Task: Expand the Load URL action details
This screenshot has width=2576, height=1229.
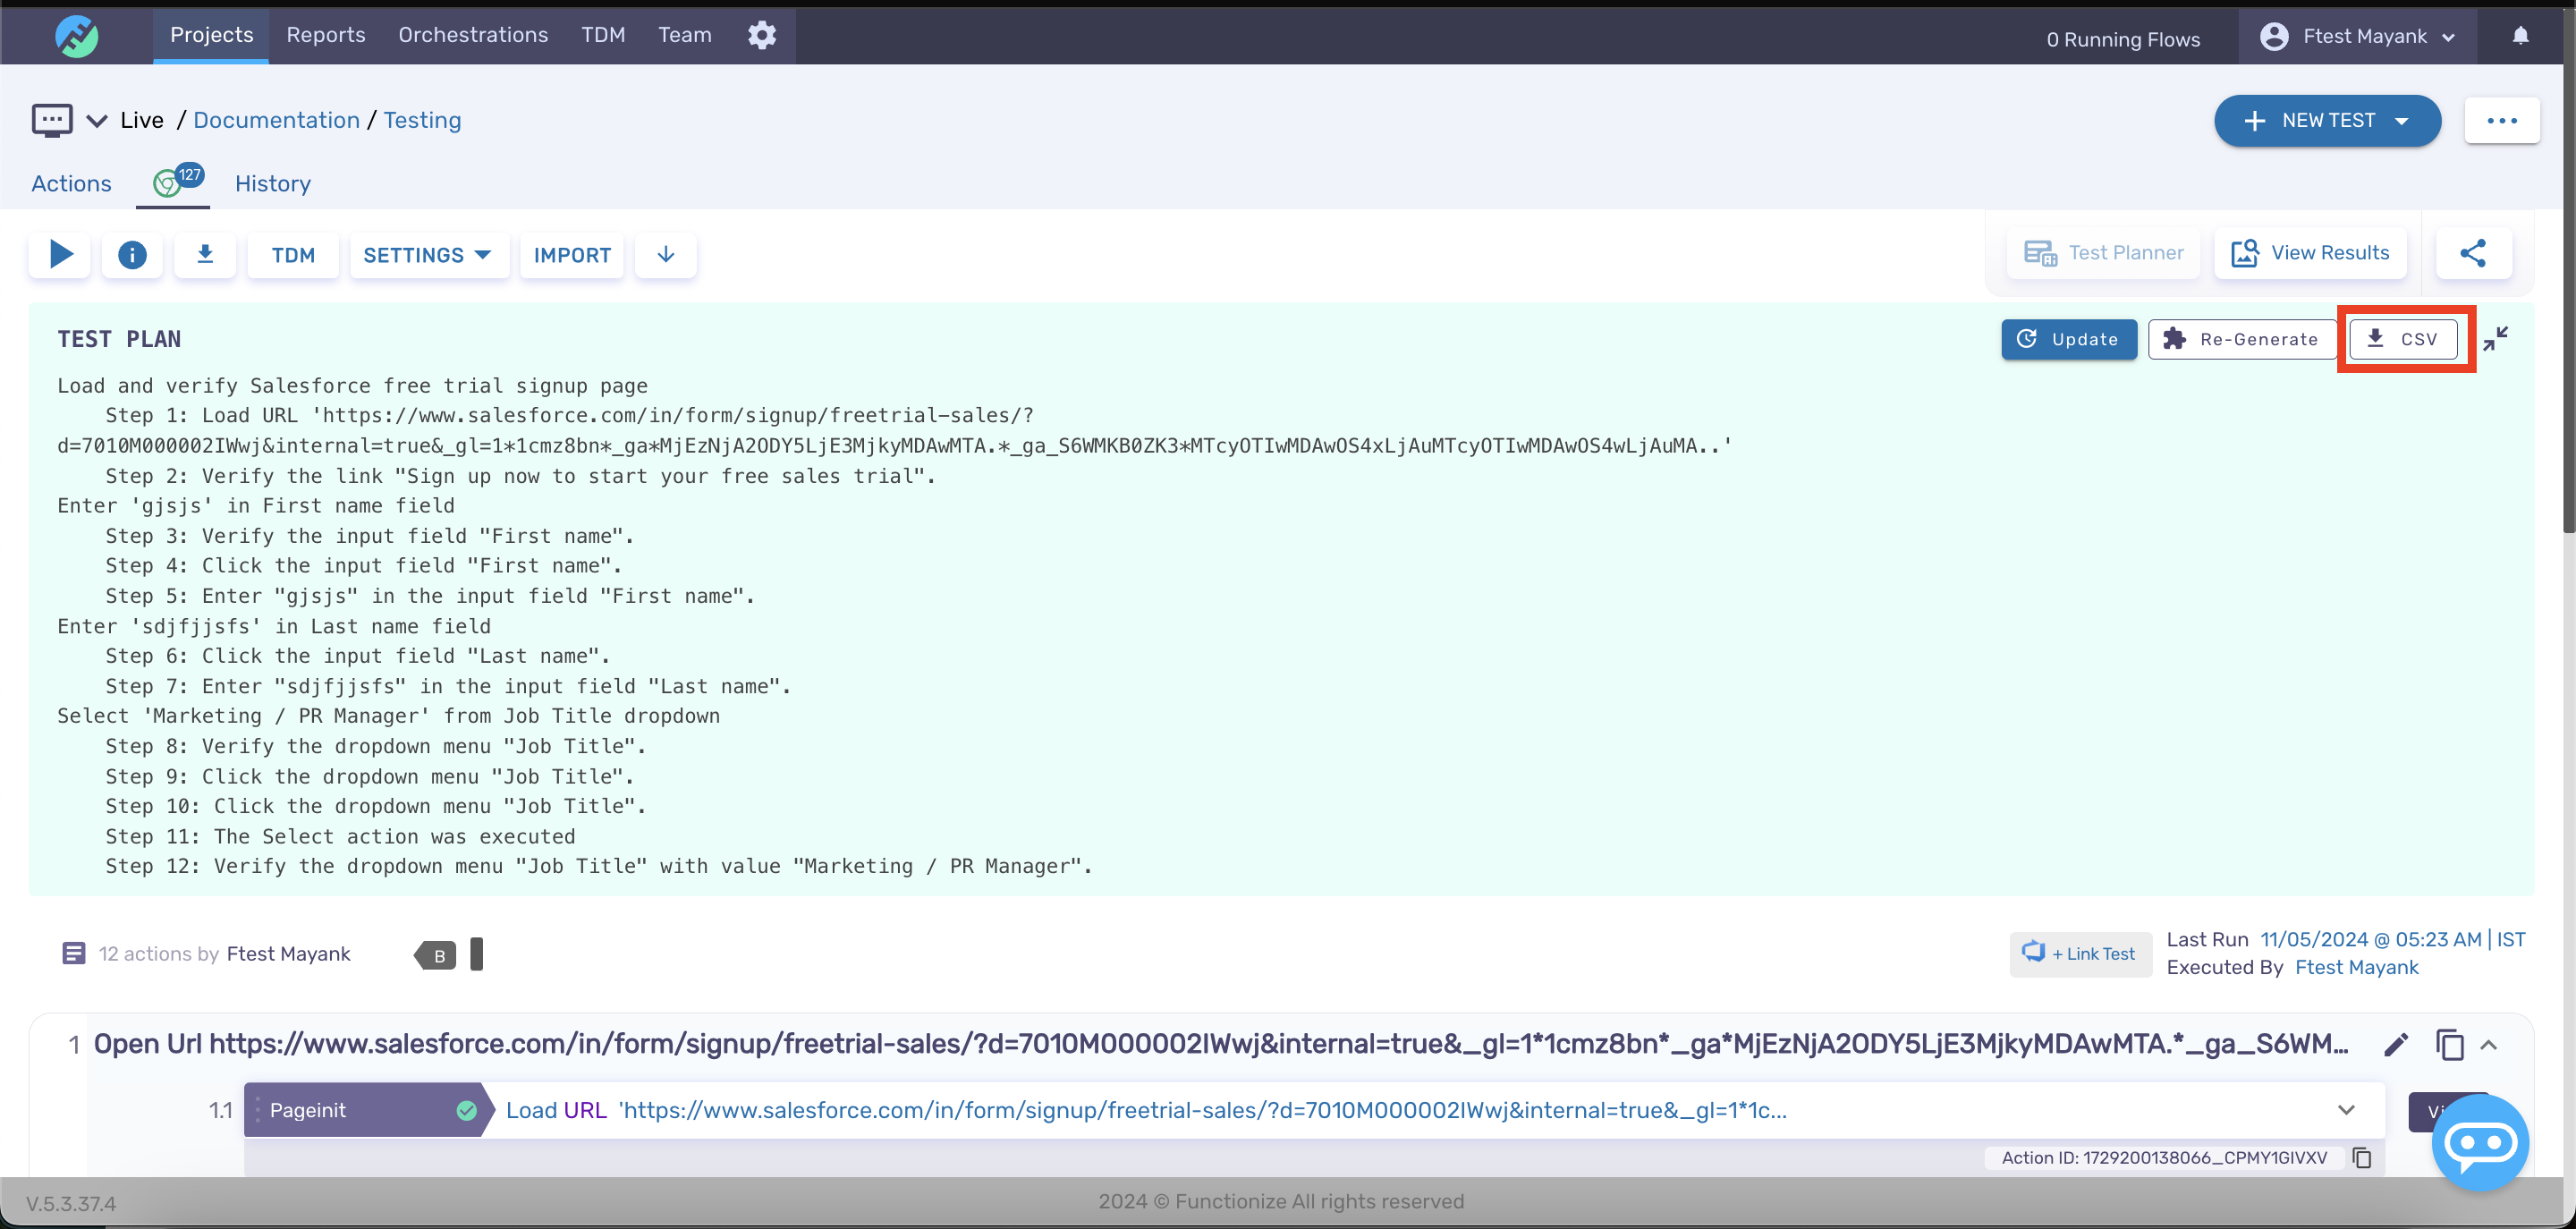Action: pos(2346,1110)
